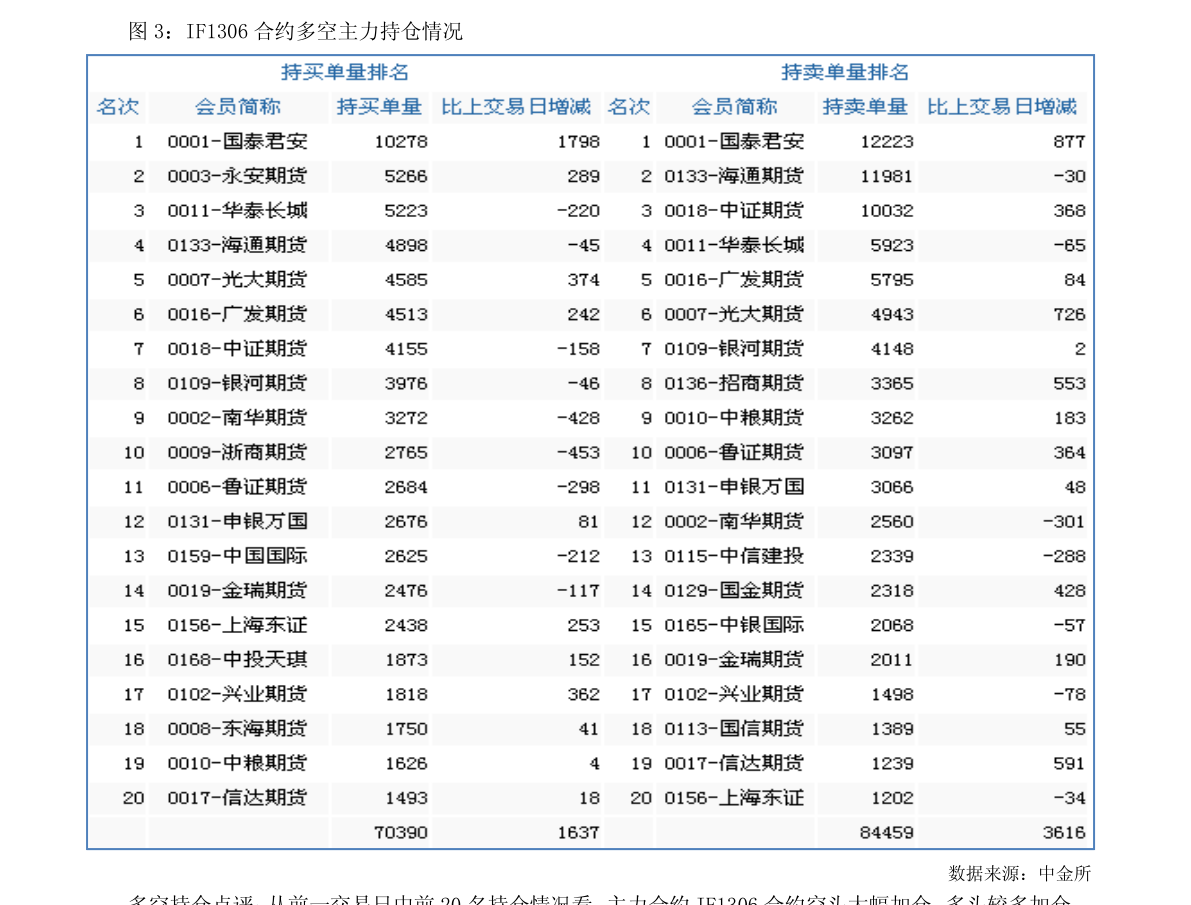The height and width of the screenshot is (905, 1191).
Task: Click buy volume value 10278
Action: coord(401,142)
